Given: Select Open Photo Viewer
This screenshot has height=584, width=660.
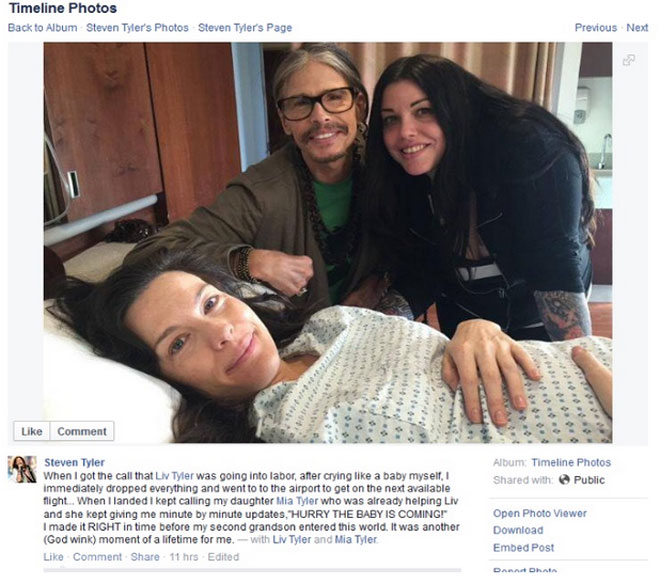Looking at the screenshot, I should click(540, 513).
